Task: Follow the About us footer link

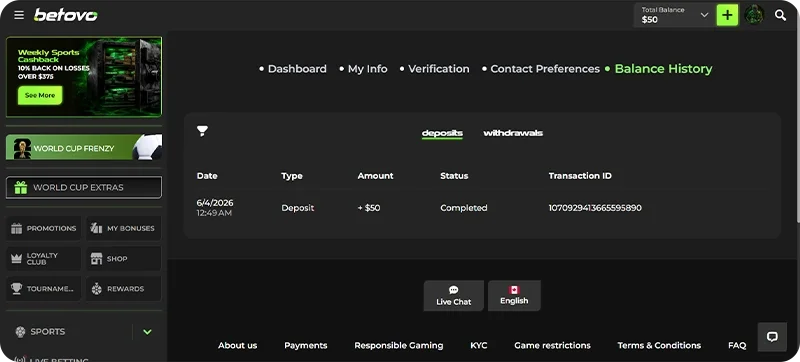Action: pyautogui.click(x=238, y=345)
